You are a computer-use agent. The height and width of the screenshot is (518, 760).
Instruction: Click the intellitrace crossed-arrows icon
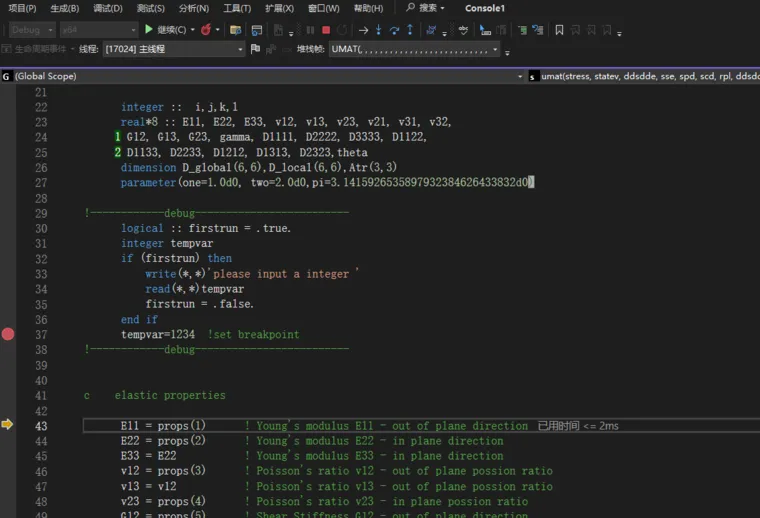click(431, 30)
